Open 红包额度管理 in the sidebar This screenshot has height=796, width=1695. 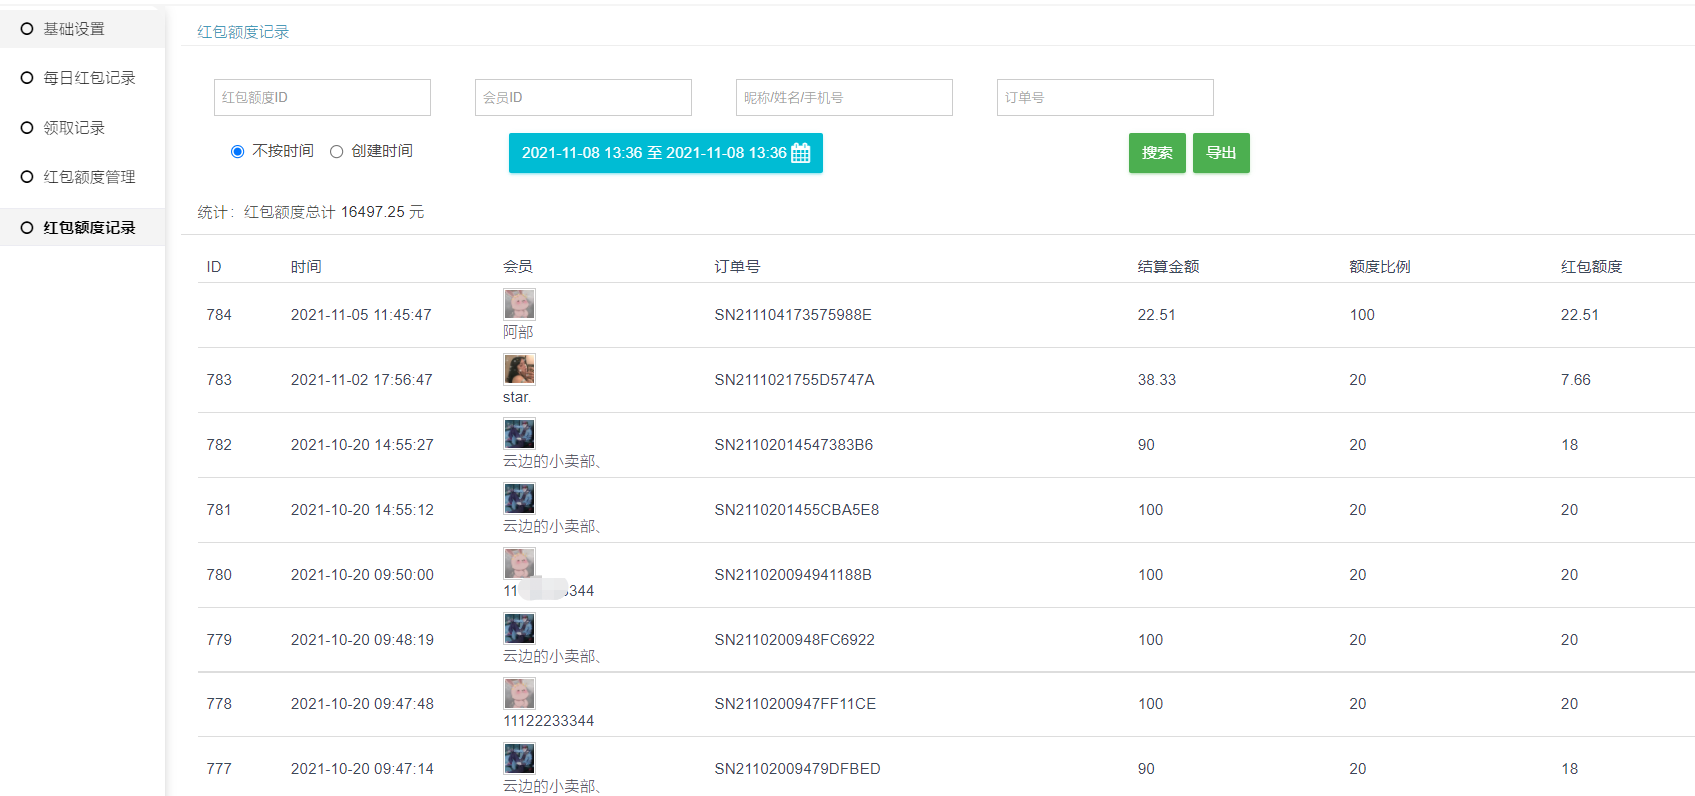89,177
